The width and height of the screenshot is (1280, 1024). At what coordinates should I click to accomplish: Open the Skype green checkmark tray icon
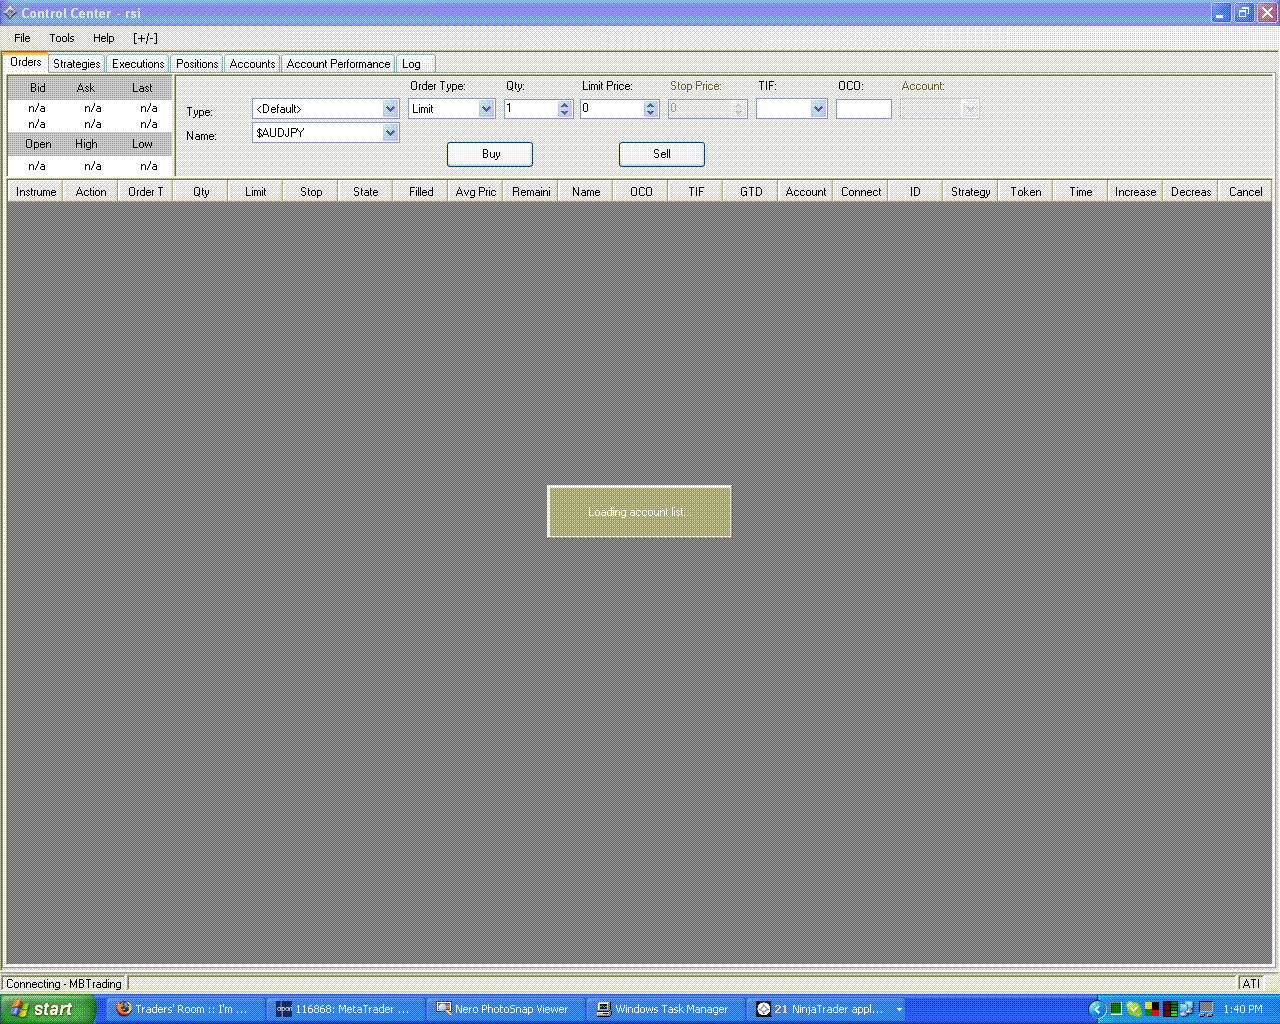1133,1009
